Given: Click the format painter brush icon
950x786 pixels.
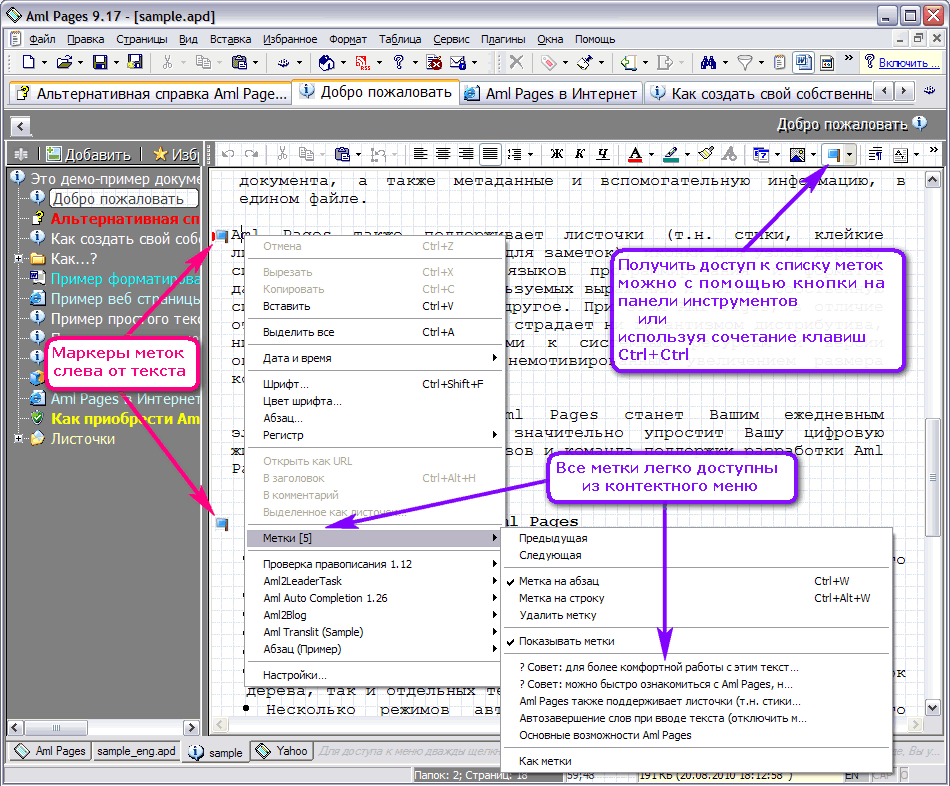Looking at the screenshot, I should point(706,154).
